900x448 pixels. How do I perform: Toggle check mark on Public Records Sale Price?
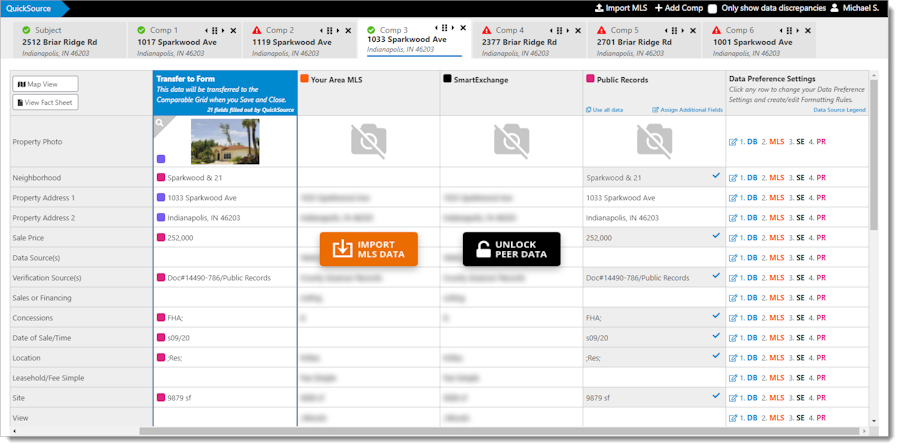(x=716, y=235)
